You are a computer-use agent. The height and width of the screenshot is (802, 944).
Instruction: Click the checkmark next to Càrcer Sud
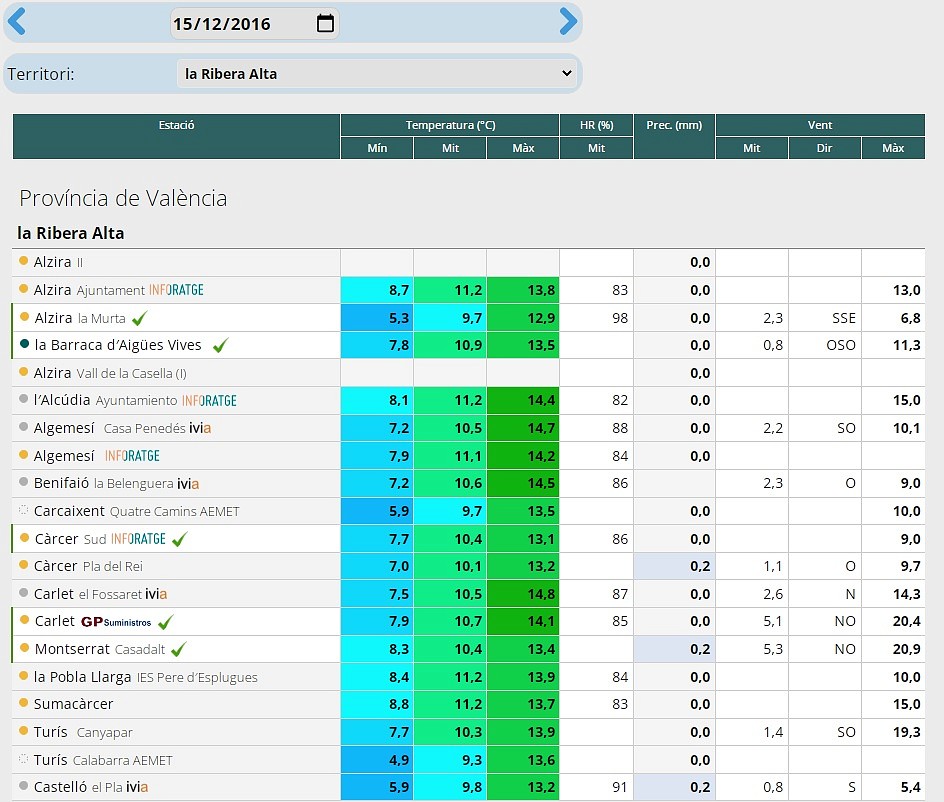point(179,539)
